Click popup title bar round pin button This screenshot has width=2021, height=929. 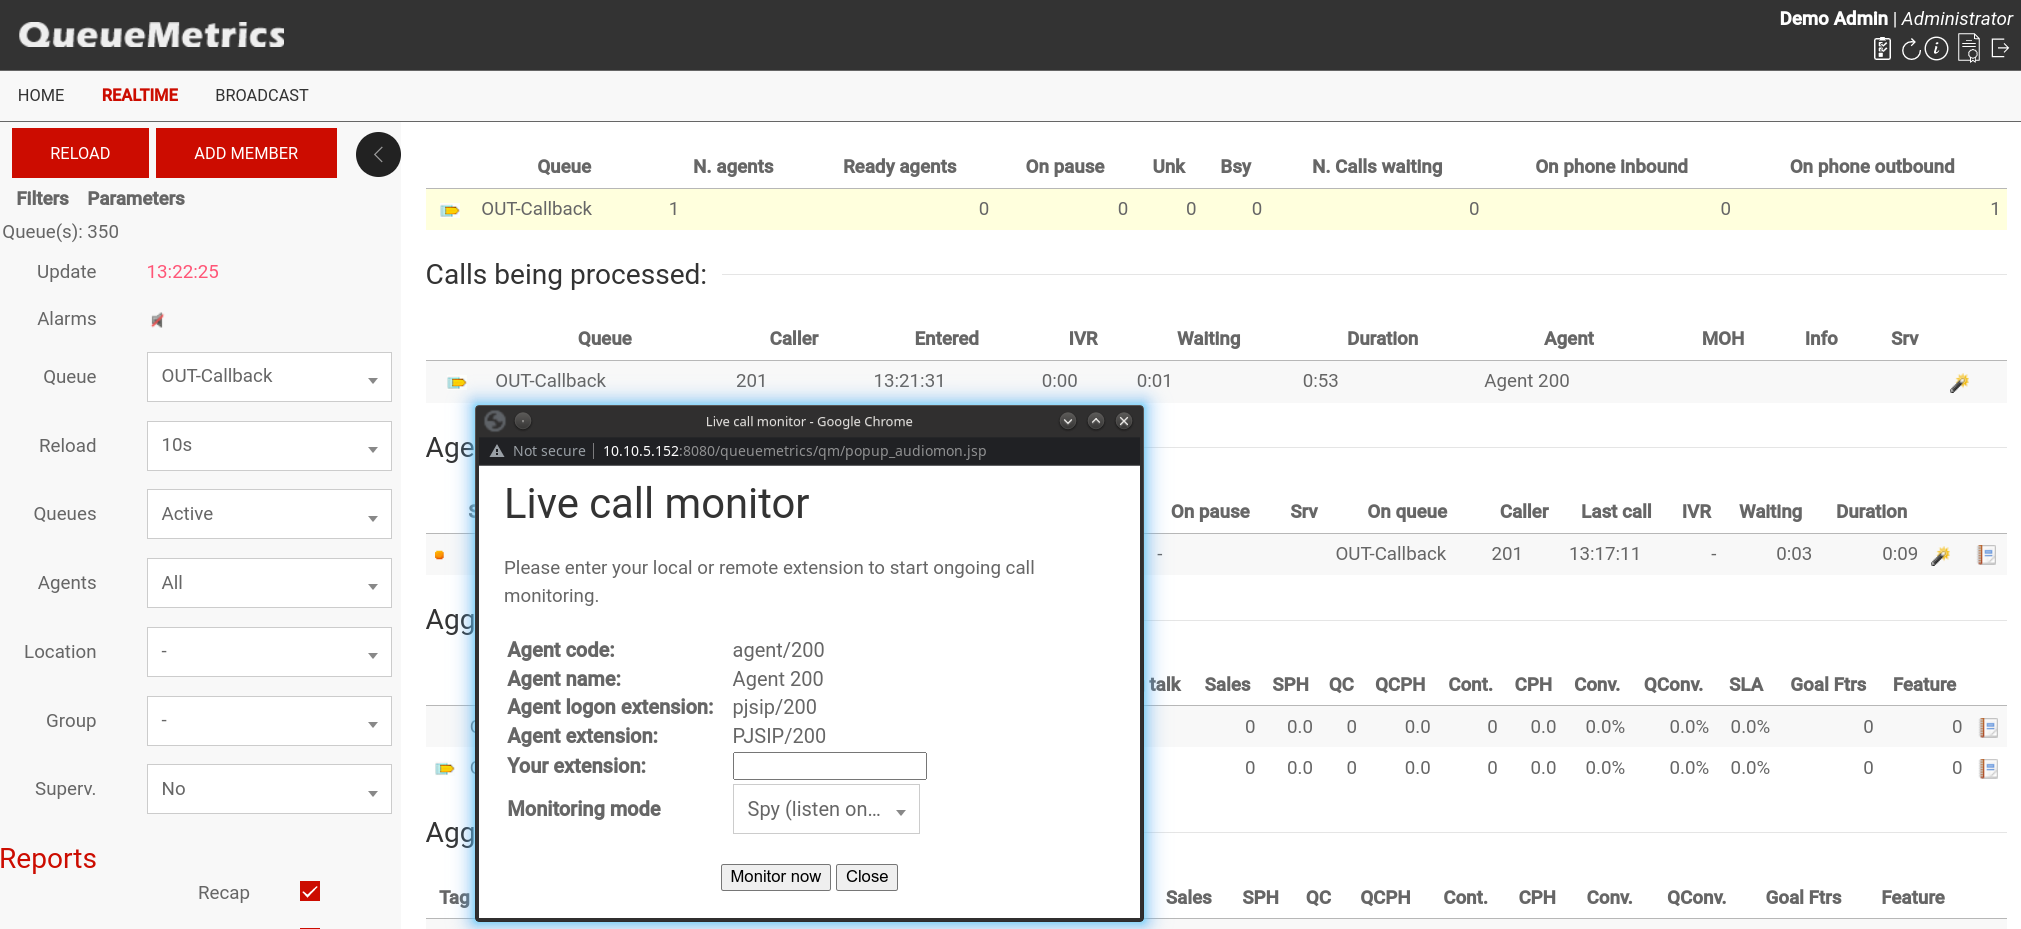pyautogui.click(x=523, y=421)
